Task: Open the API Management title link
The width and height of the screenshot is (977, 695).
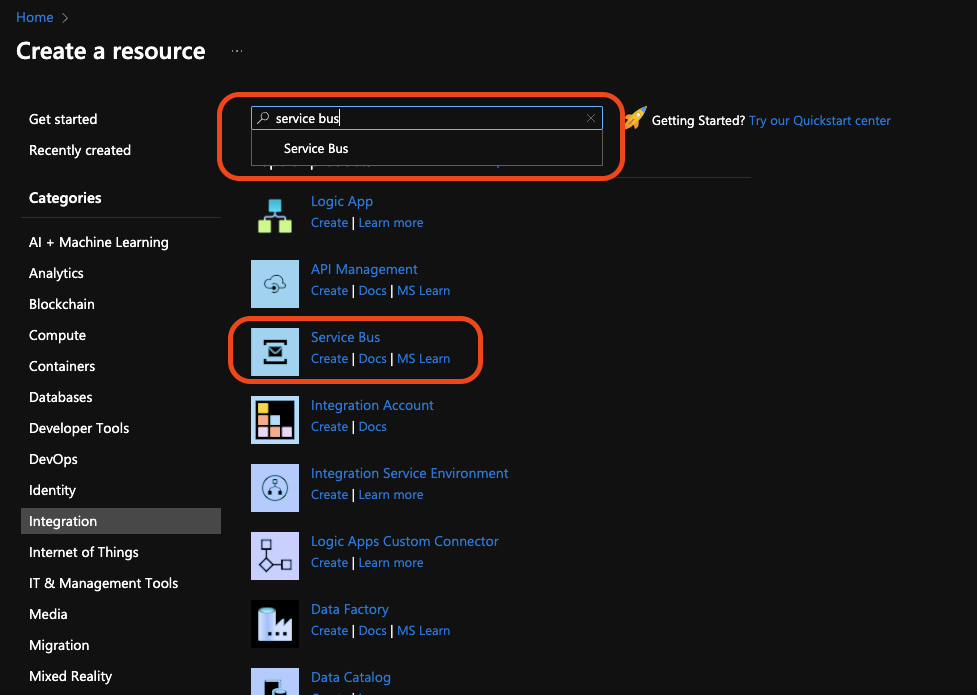Action: 365,269
